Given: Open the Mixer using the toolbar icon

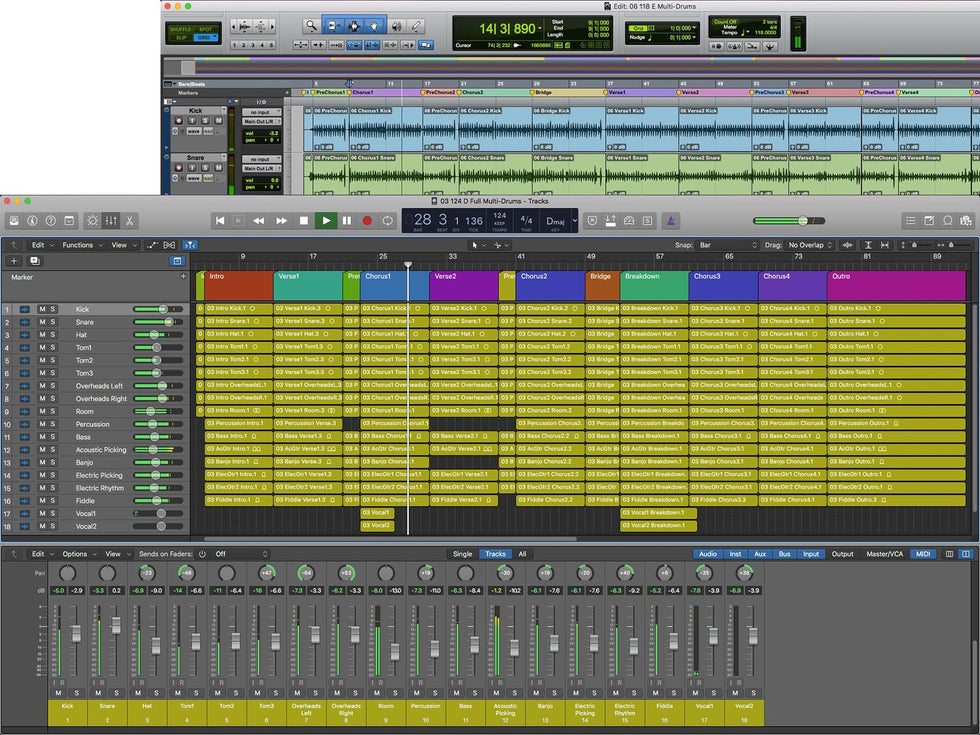Looking at the screenshot, I should coord(111,220).
